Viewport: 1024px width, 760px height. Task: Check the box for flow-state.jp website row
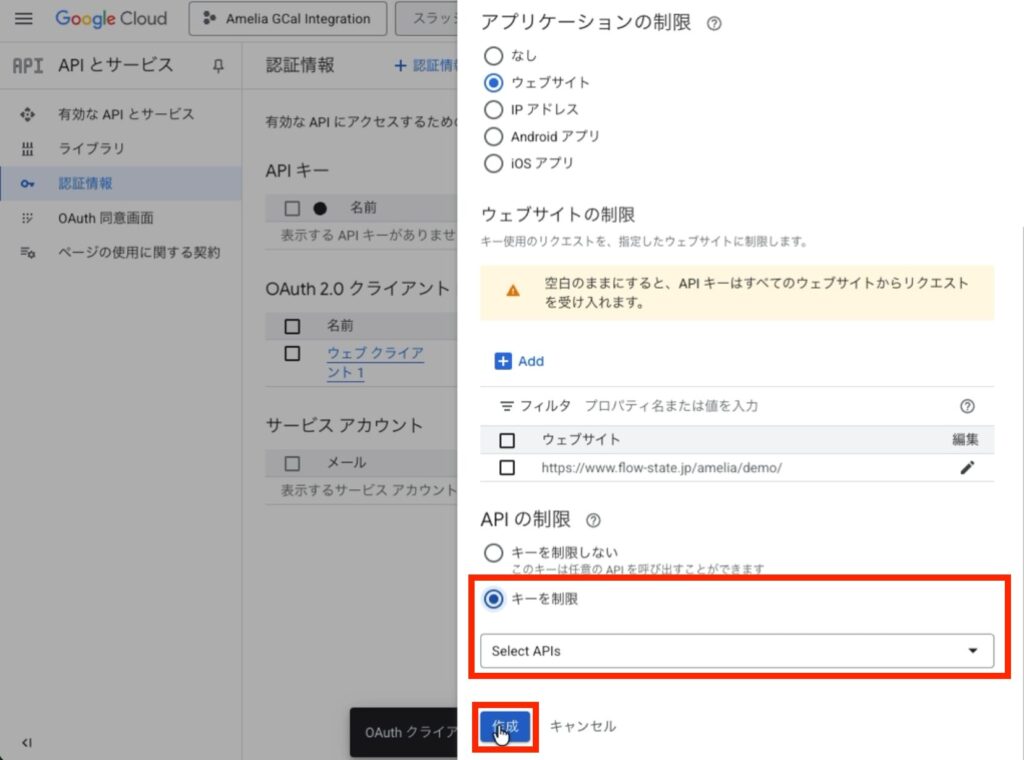507,467
